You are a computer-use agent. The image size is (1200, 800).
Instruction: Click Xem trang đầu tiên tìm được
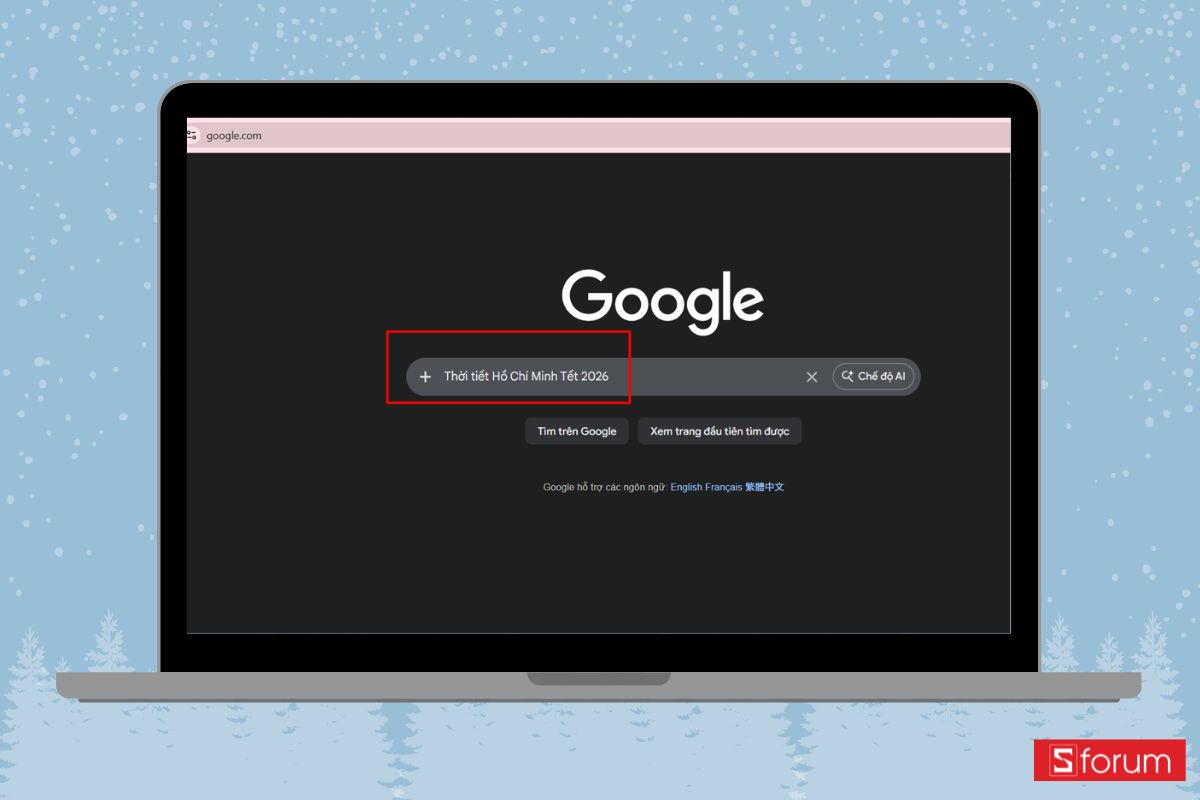[x=720, y=431]
